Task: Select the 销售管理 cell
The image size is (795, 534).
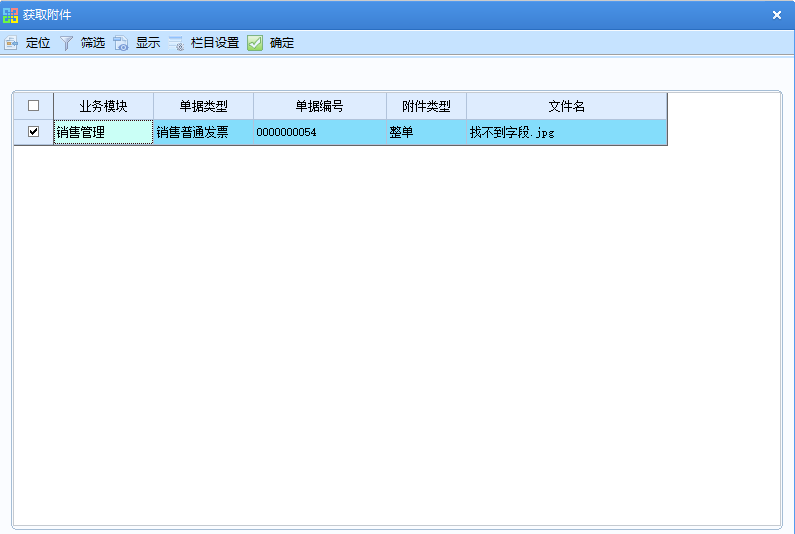Action: [x=103, y=132]
